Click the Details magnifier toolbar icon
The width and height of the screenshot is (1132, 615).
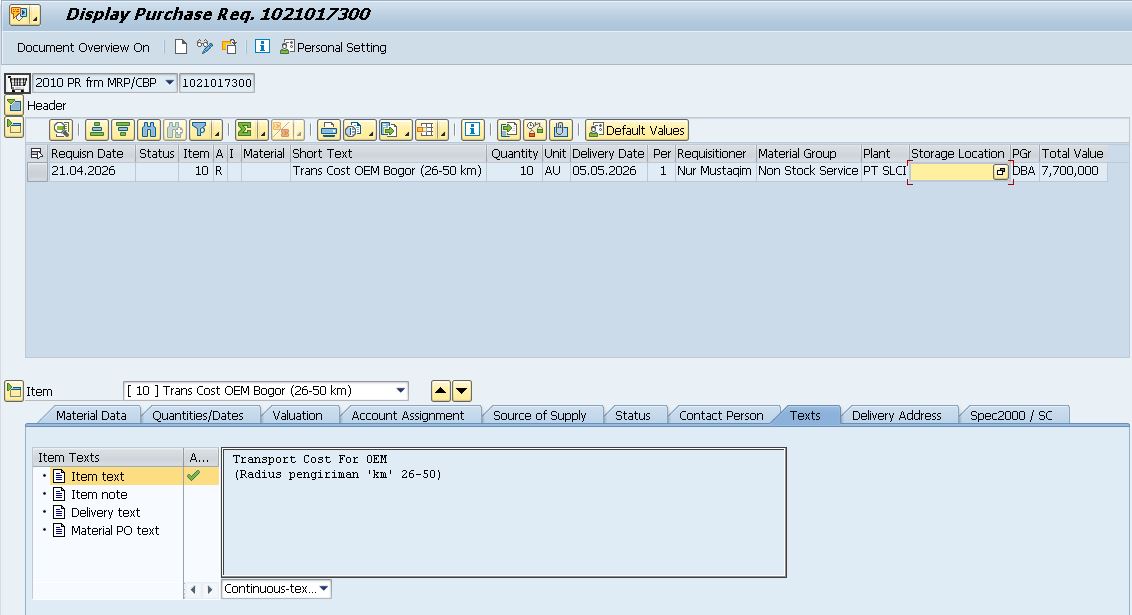61,130
